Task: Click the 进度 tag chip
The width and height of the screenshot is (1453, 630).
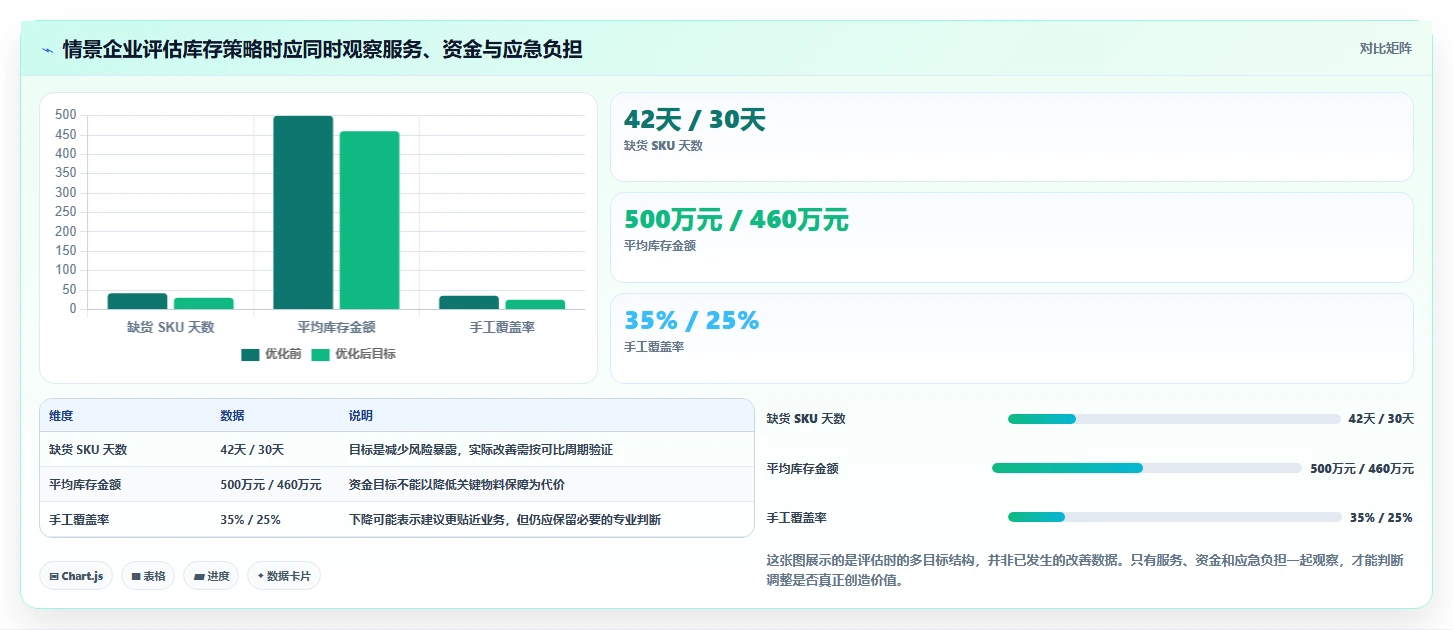Action: [x=211, y=576]
